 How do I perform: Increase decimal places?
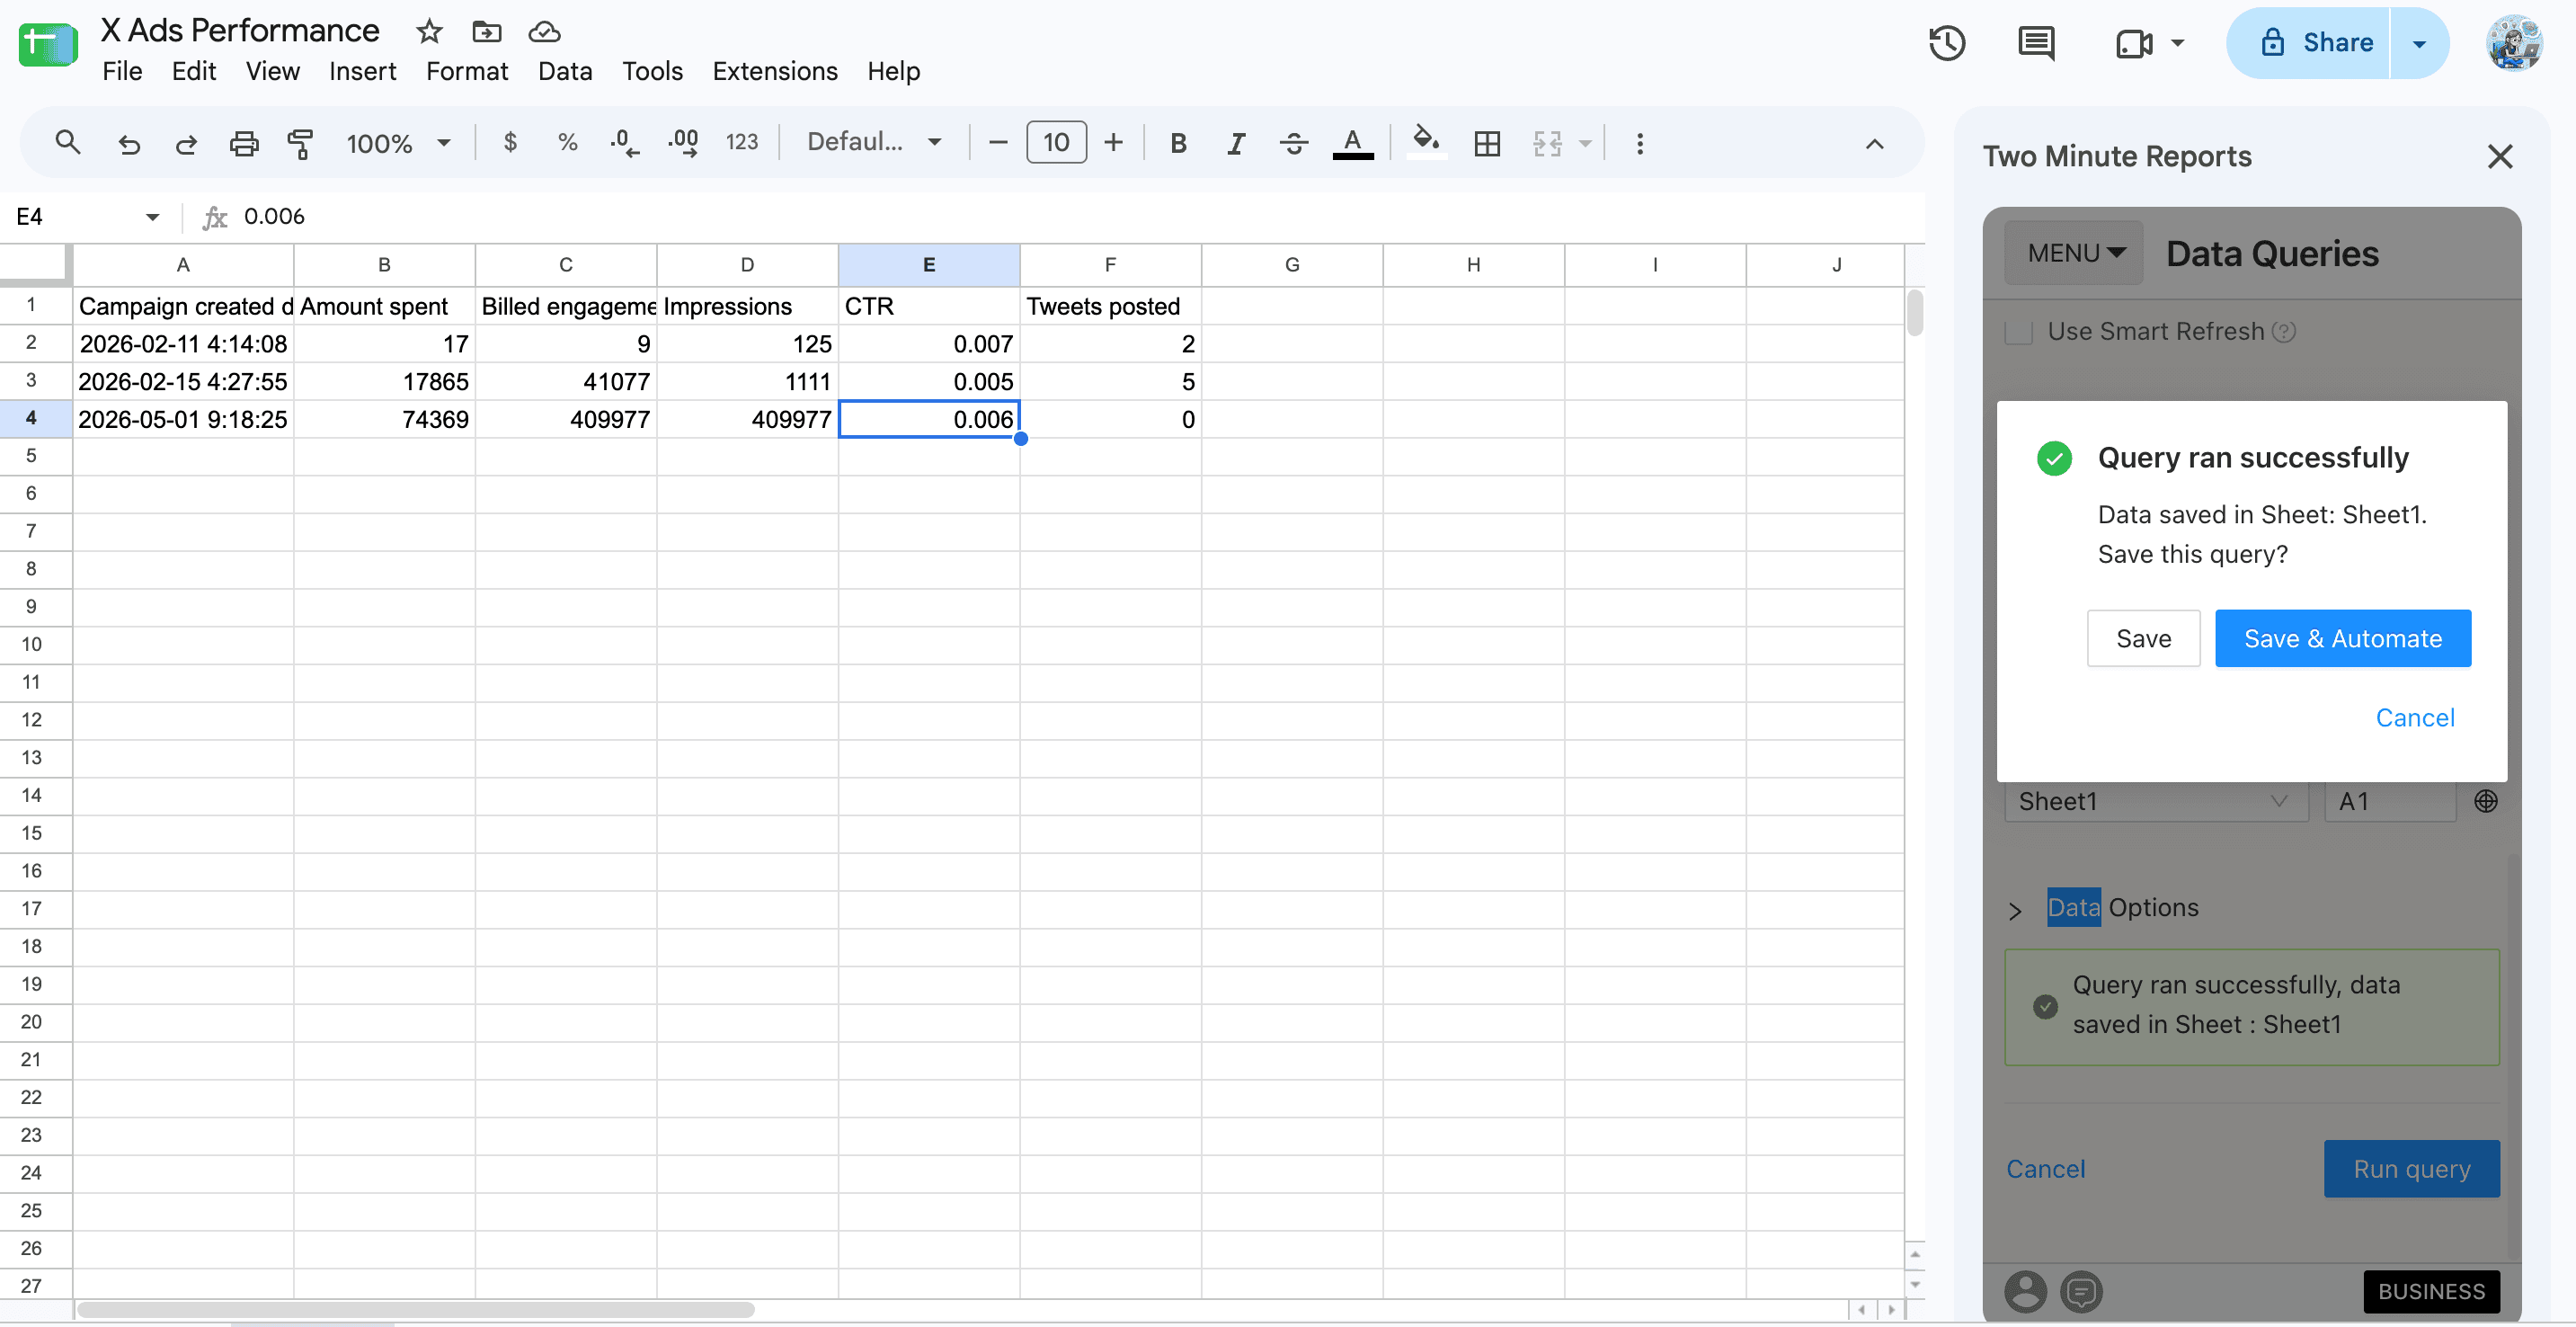point(683,142)
